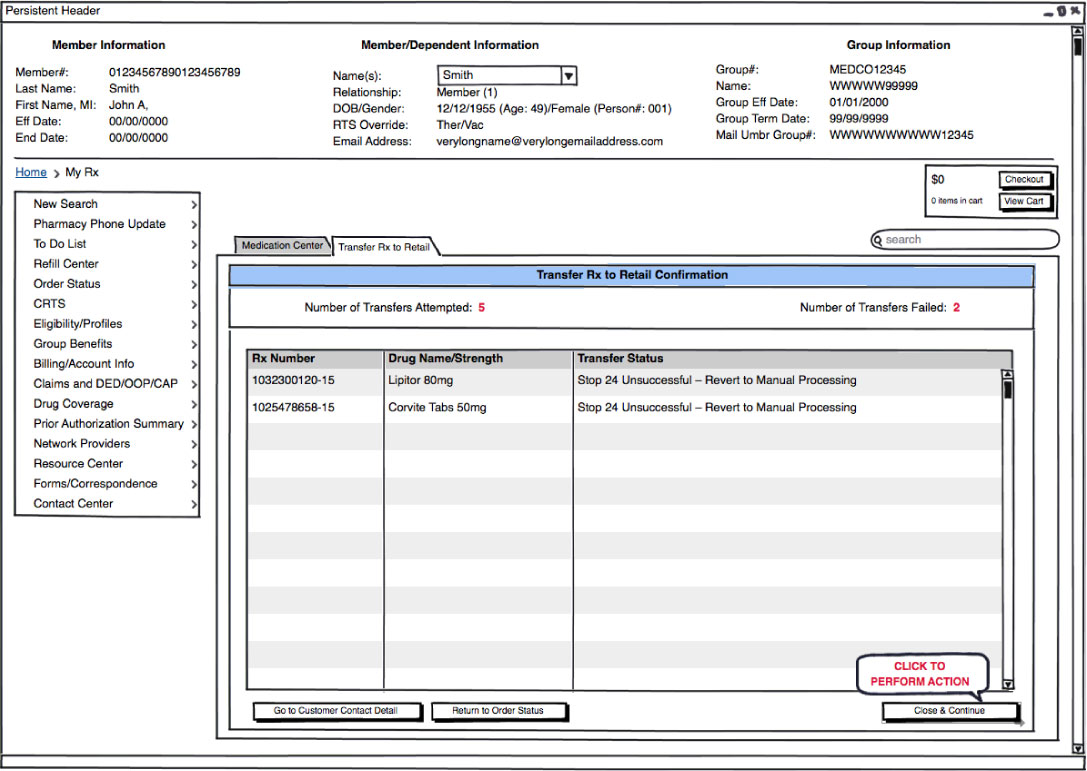Click group number MEDCO12345
Viewport: 1087px width, 771px height.
pos(868,69)
